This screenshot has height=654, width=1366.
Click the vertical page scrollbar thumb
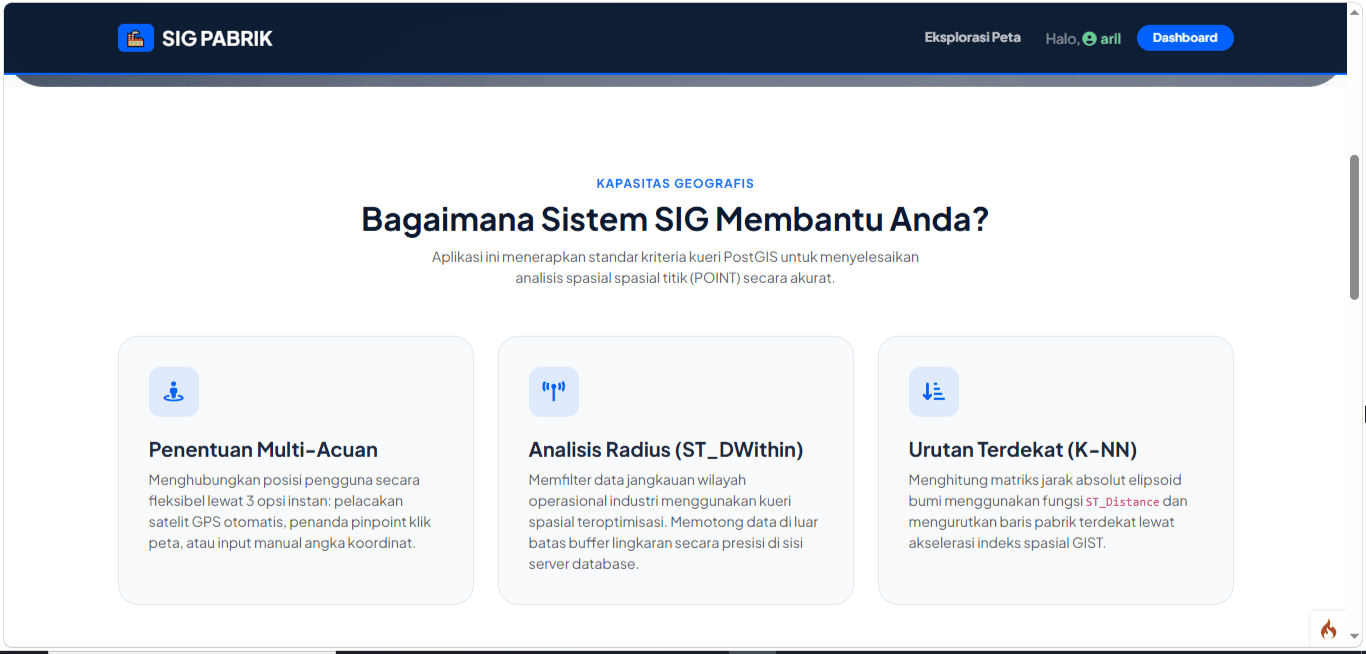click(1355, 227)
